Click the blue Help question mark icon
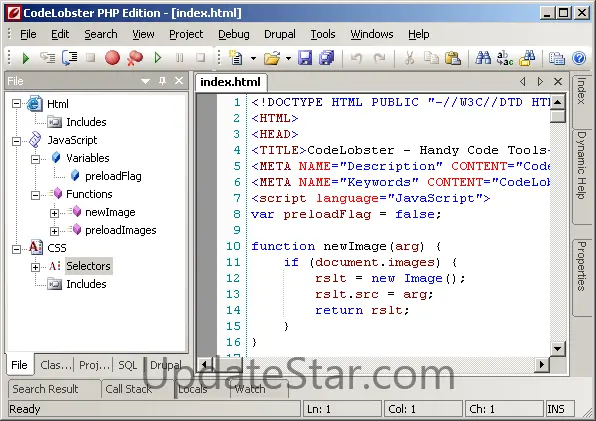Image resolution: width=596 pixels, height=421 pixels. [579, 58]
